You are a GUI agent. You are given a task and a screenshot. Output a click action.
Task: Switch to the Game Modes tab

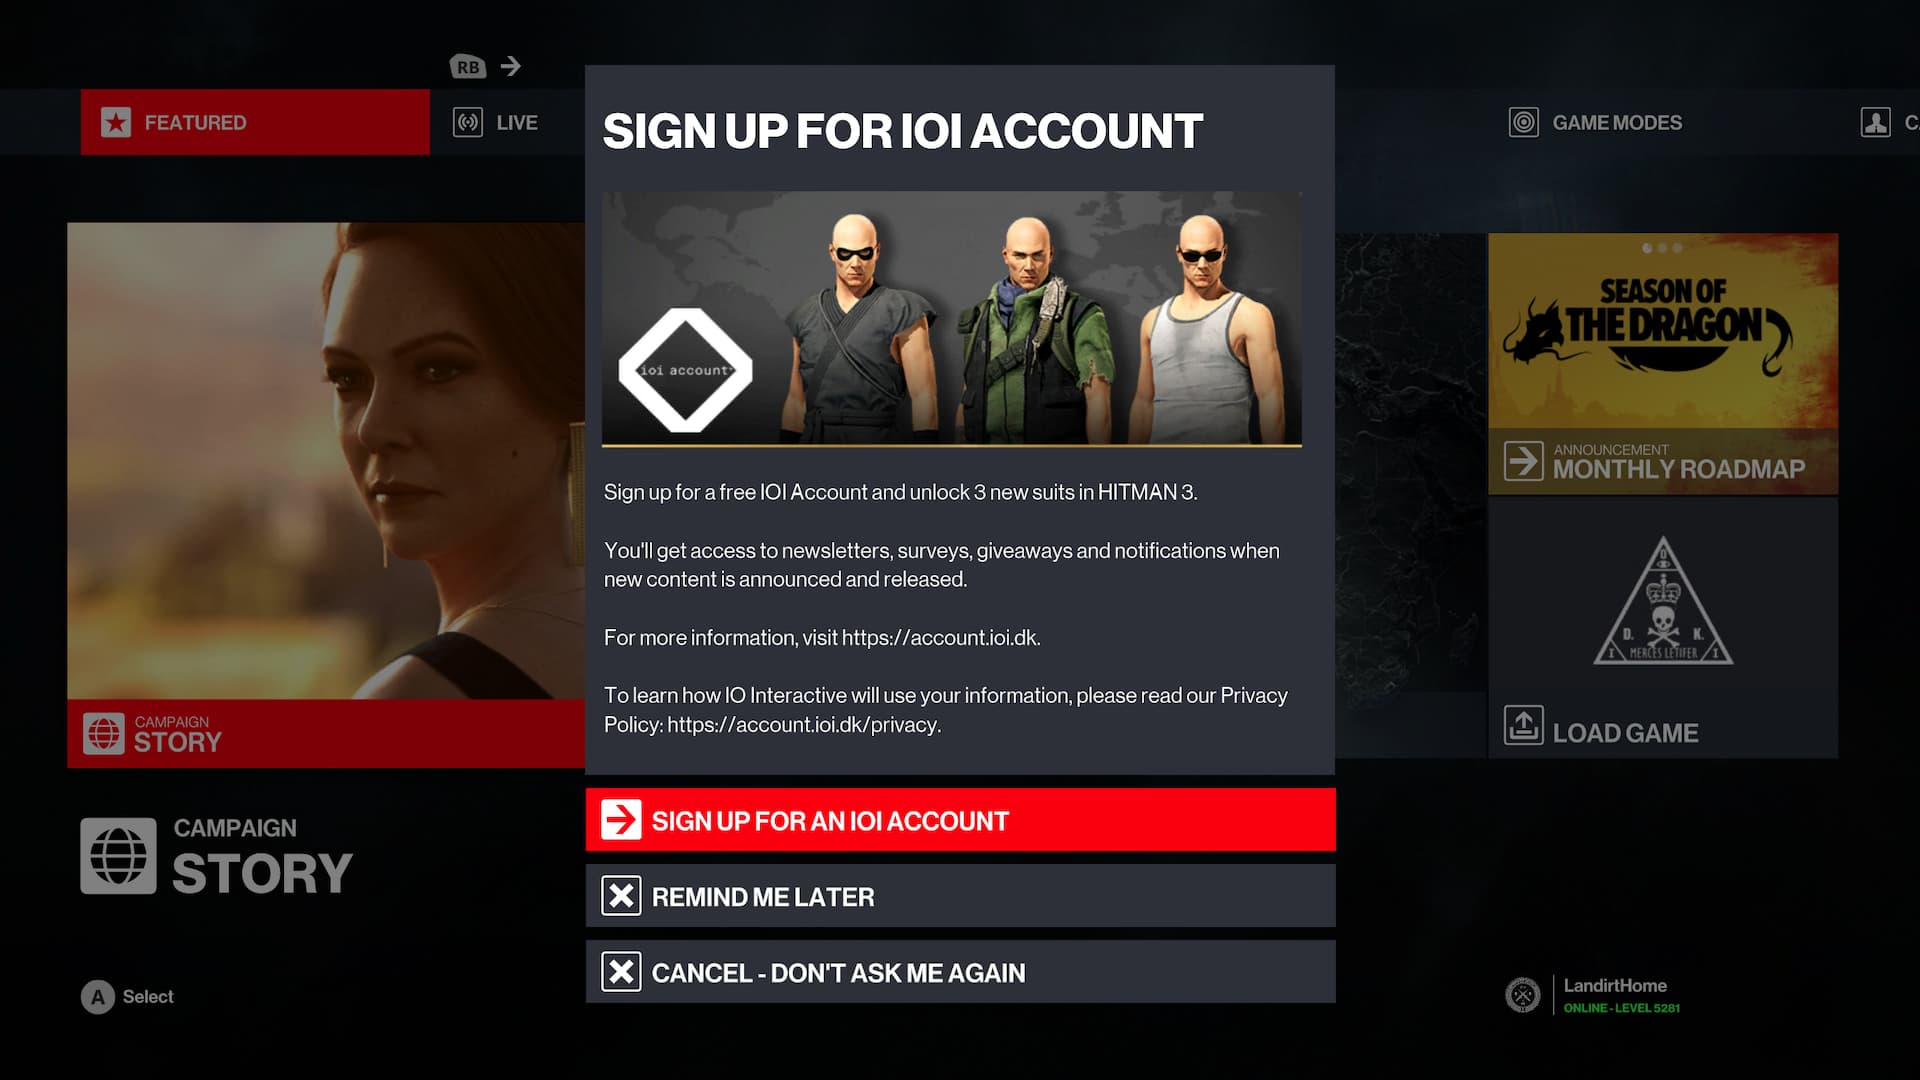(1595, 122)
